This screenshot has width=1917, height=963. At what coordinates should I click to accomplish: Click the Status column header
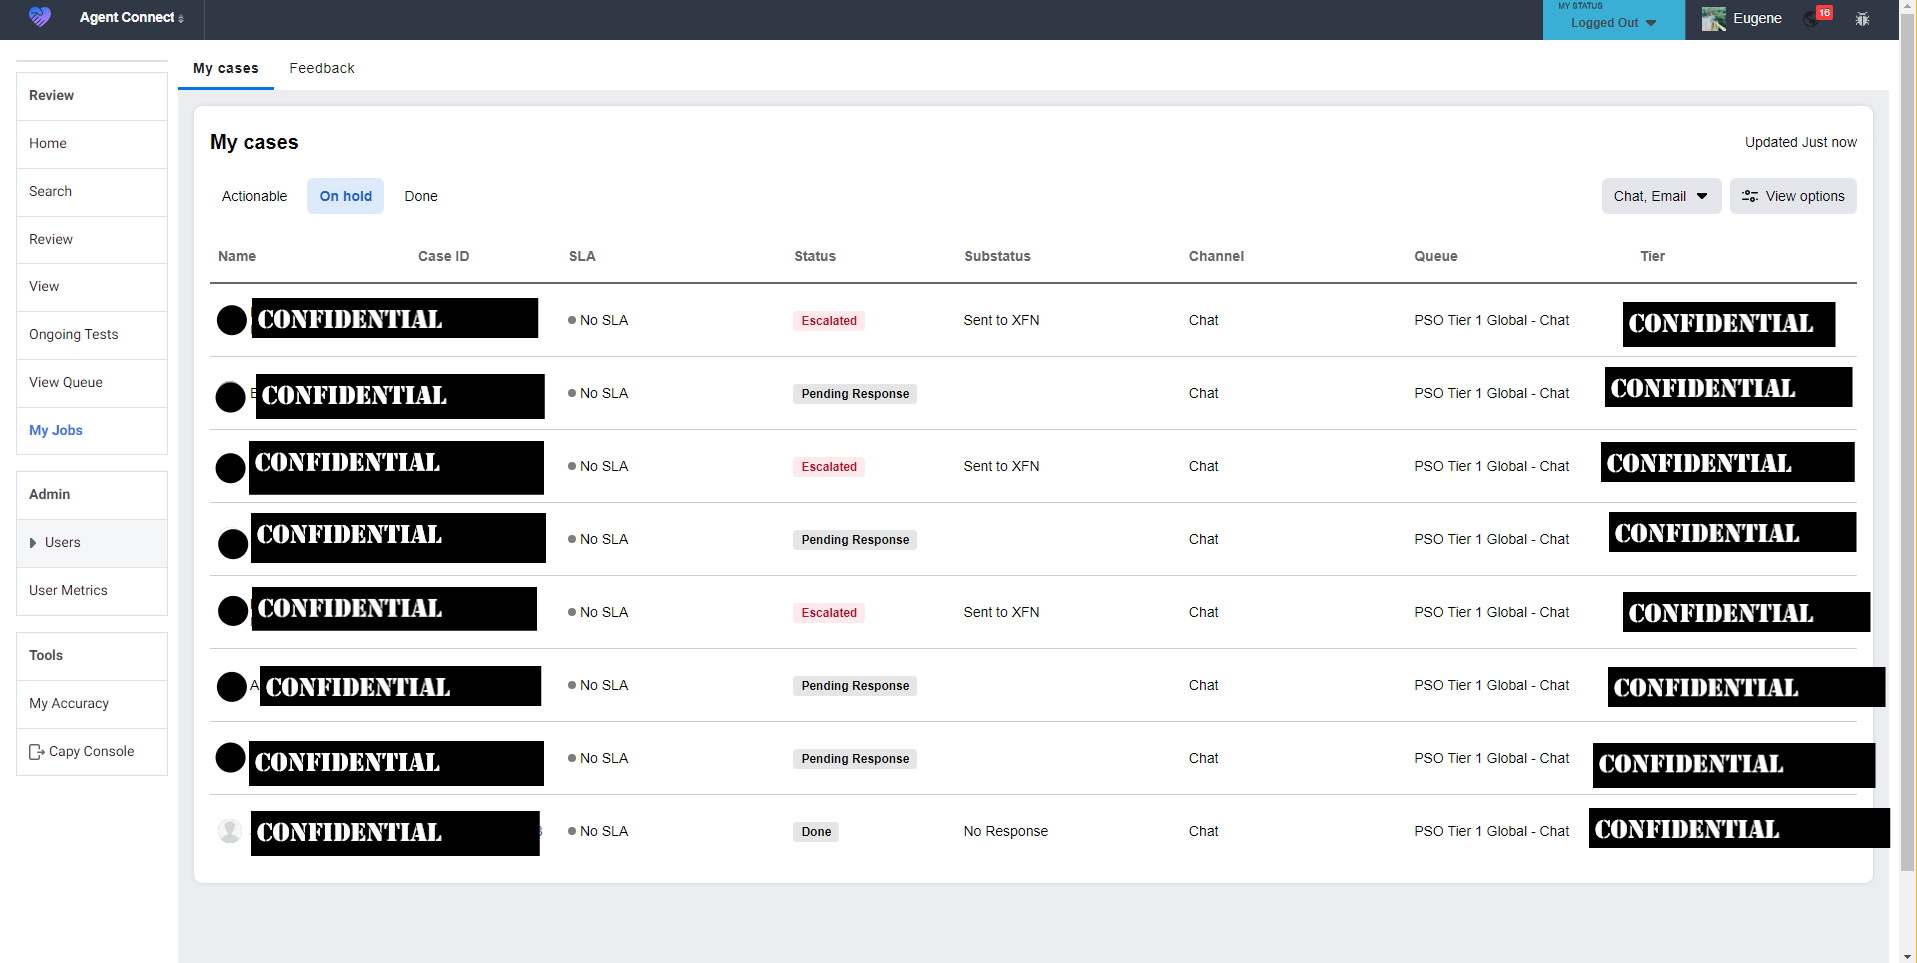815,256
